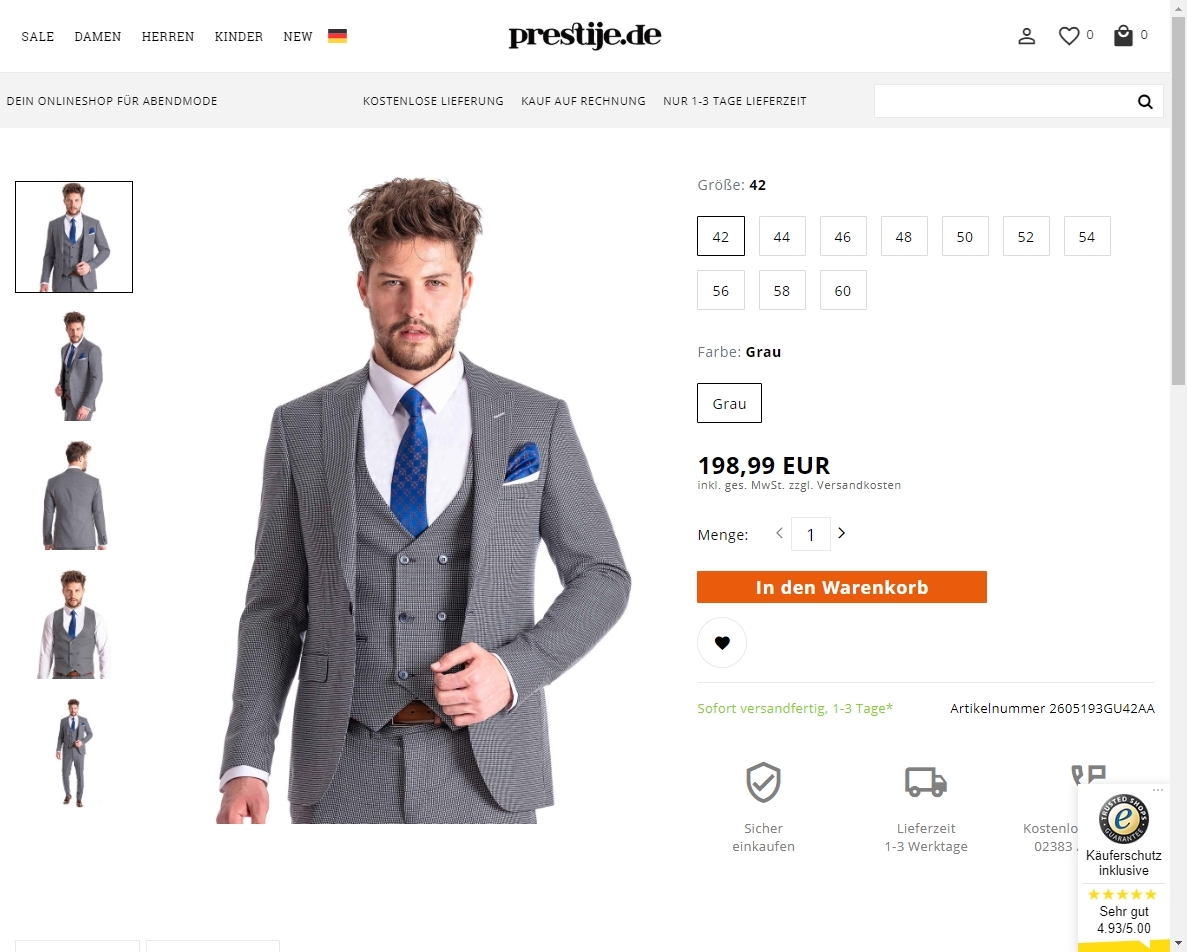This screenshot has height=952, width=1187.
Task: Click the Sicher einkaufen shield icon
Action: point(763,782)
